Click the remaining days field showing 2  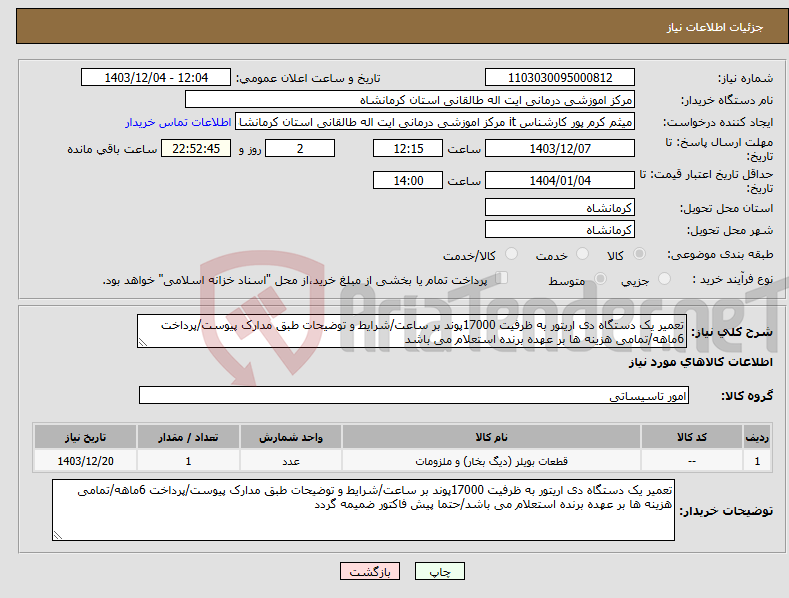300,148
